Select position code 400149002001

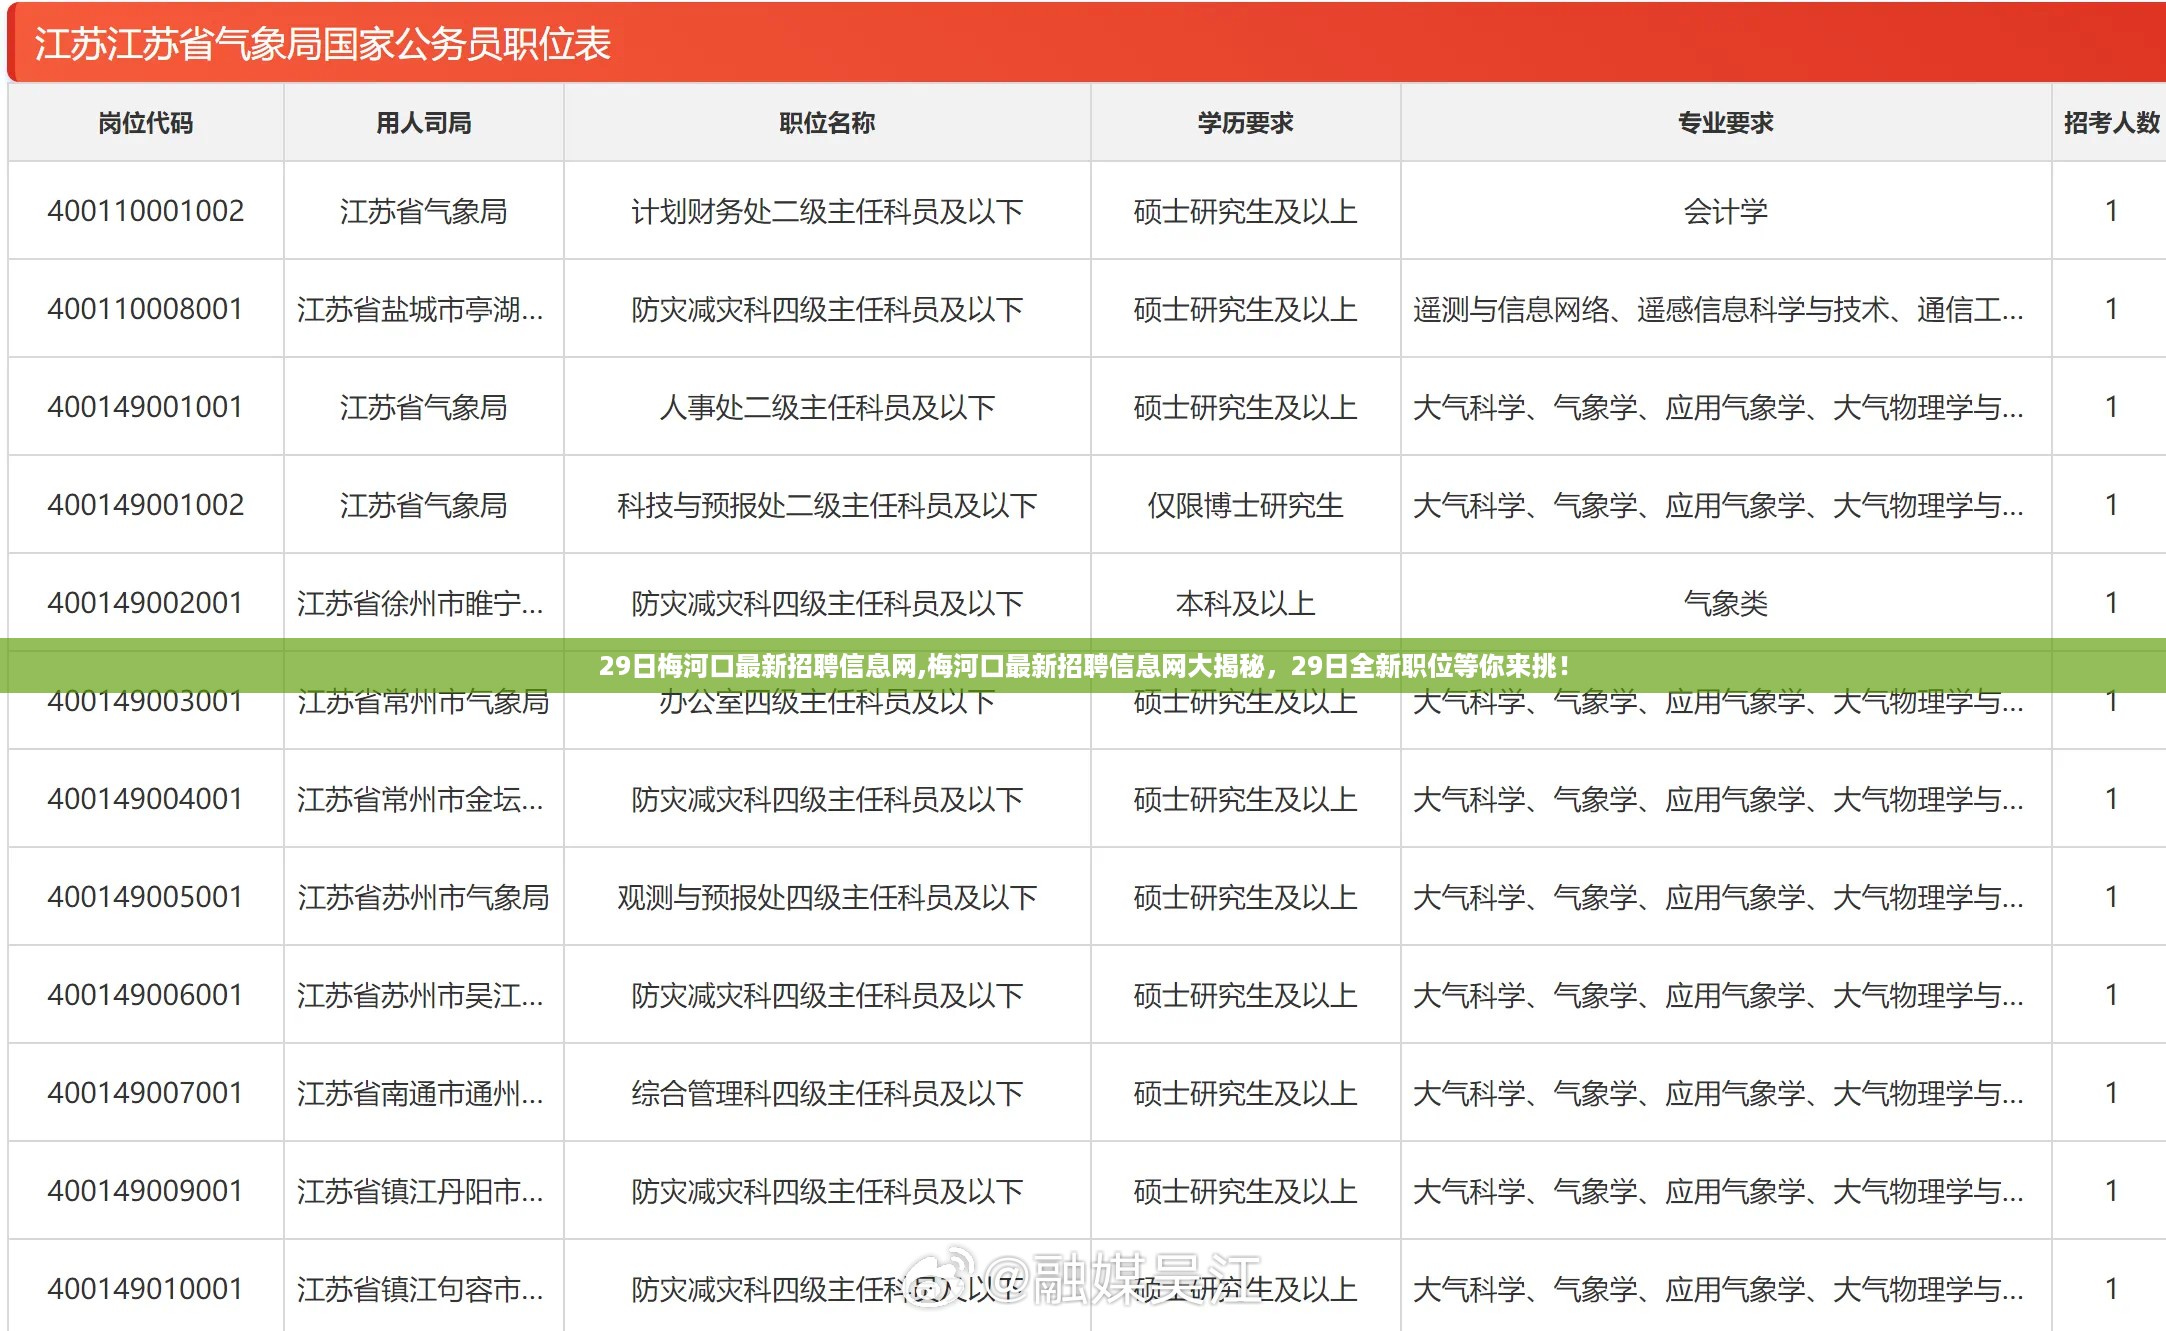pyautogui.click(x=146, y=603)
